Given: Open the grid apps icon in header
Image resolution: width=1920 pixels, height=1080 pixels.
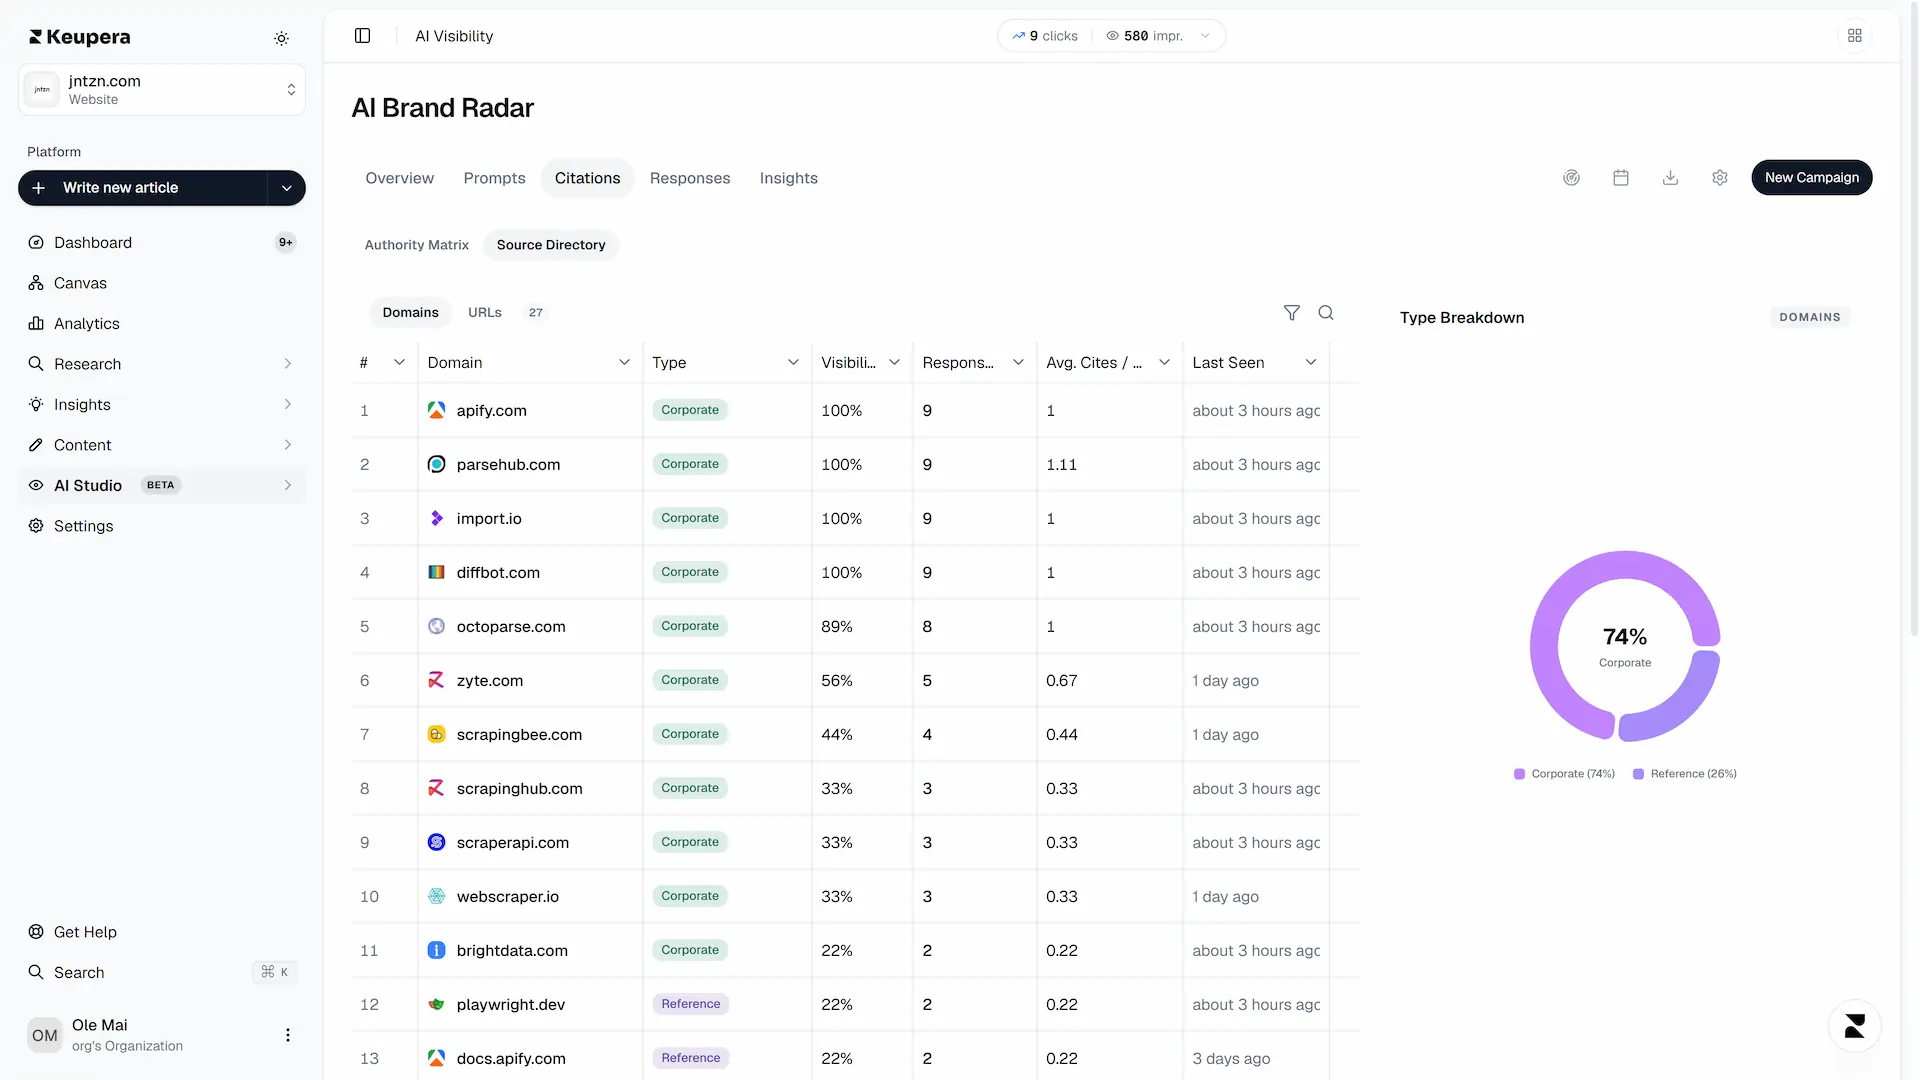Looking at the screenshot, I should [x=1855, y=36].
